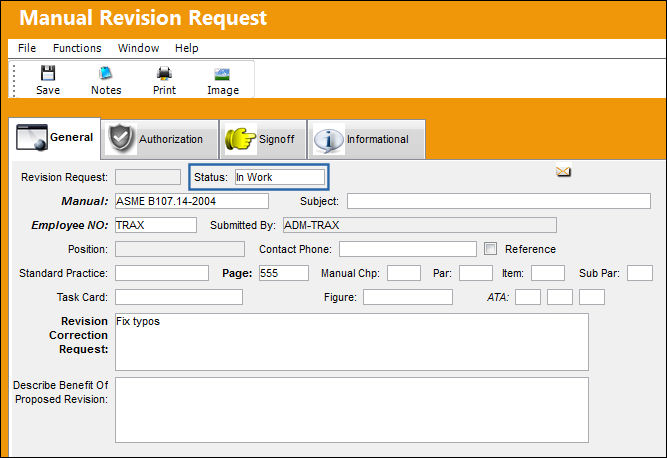Click the Revision Correction Request text area
The width and height of the screenshot is (667, 458).
(352, 342)
